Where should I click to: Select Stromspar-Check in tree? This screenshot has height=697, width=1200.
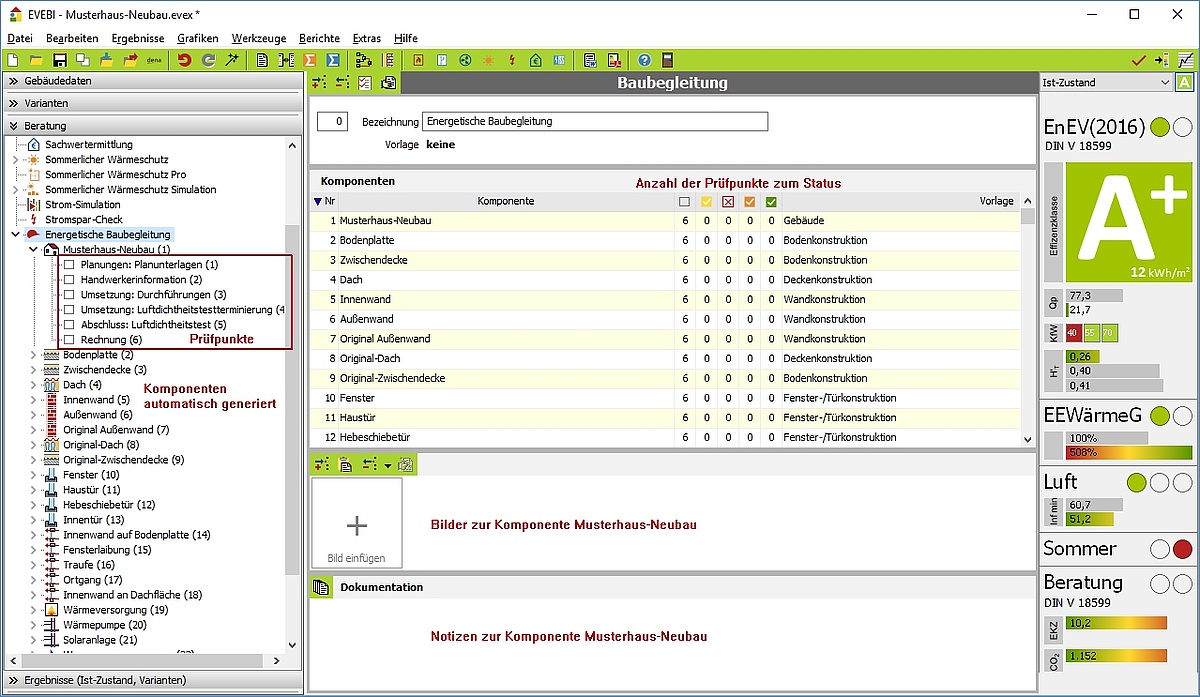(84, 219)
